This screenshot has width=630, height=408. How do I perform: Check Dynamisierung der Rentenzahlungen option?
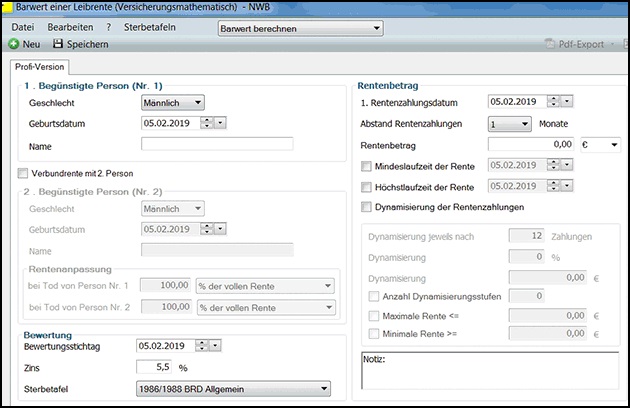366,207
